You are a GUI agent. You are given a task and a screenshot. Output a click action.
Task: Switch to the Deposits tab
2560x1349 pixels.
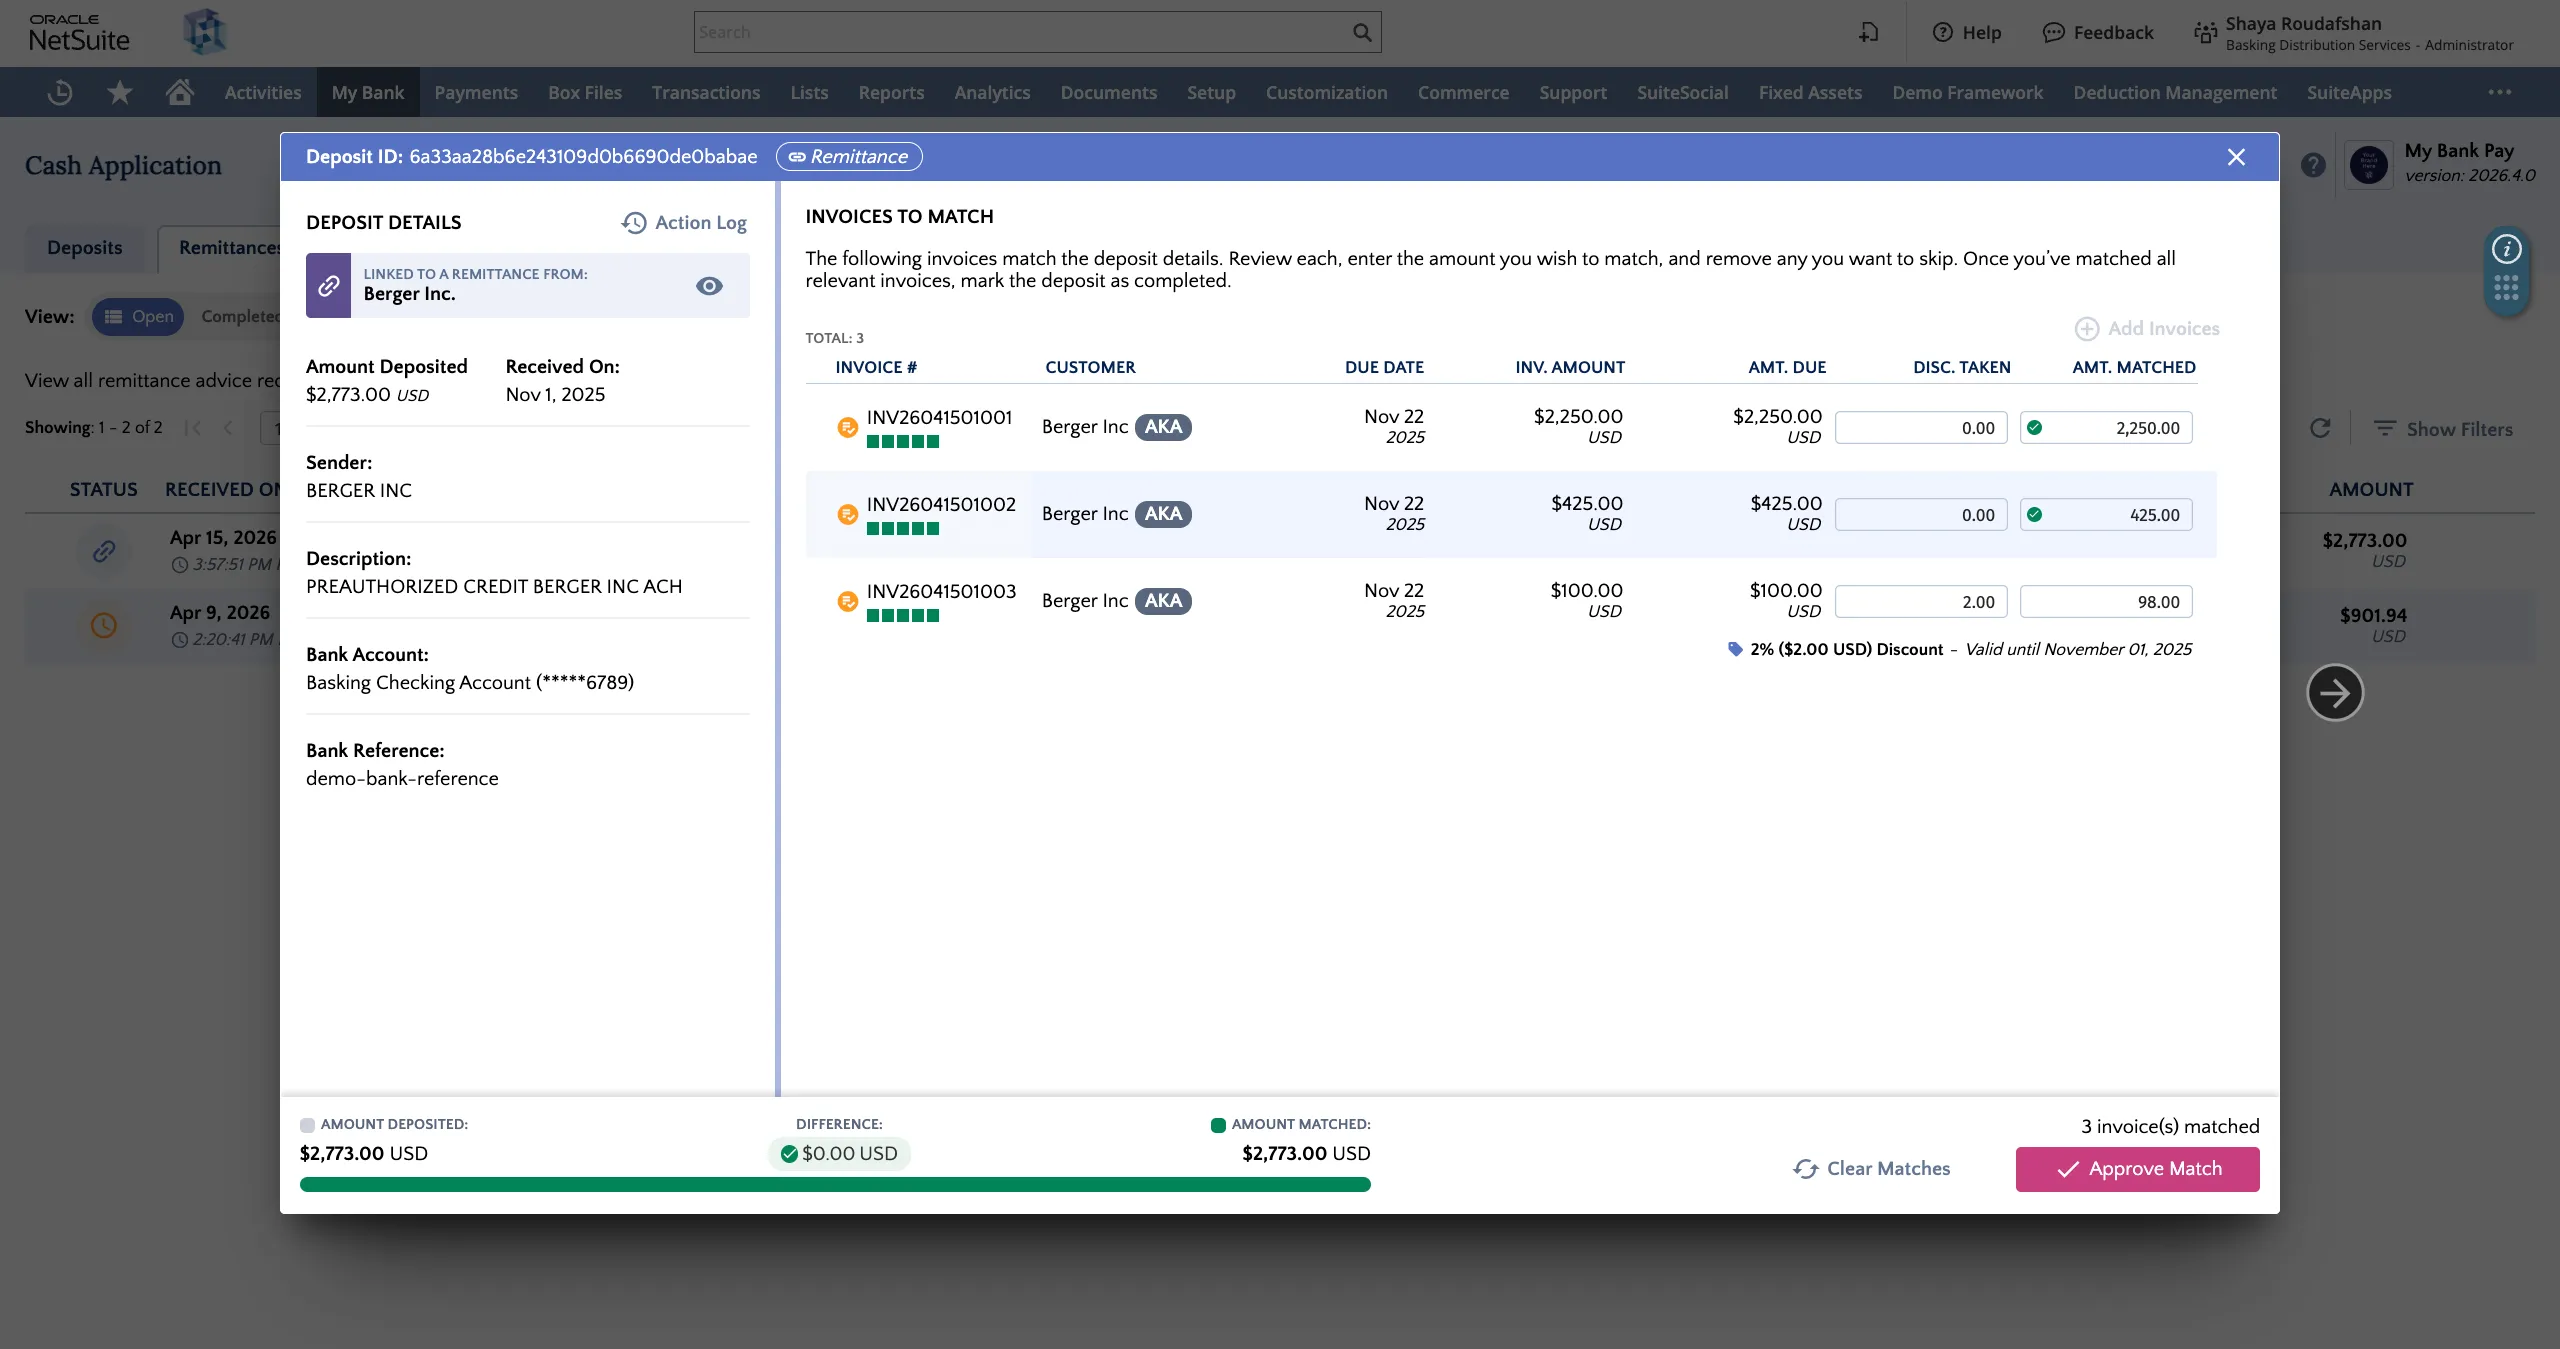click(x=85, y=248)
